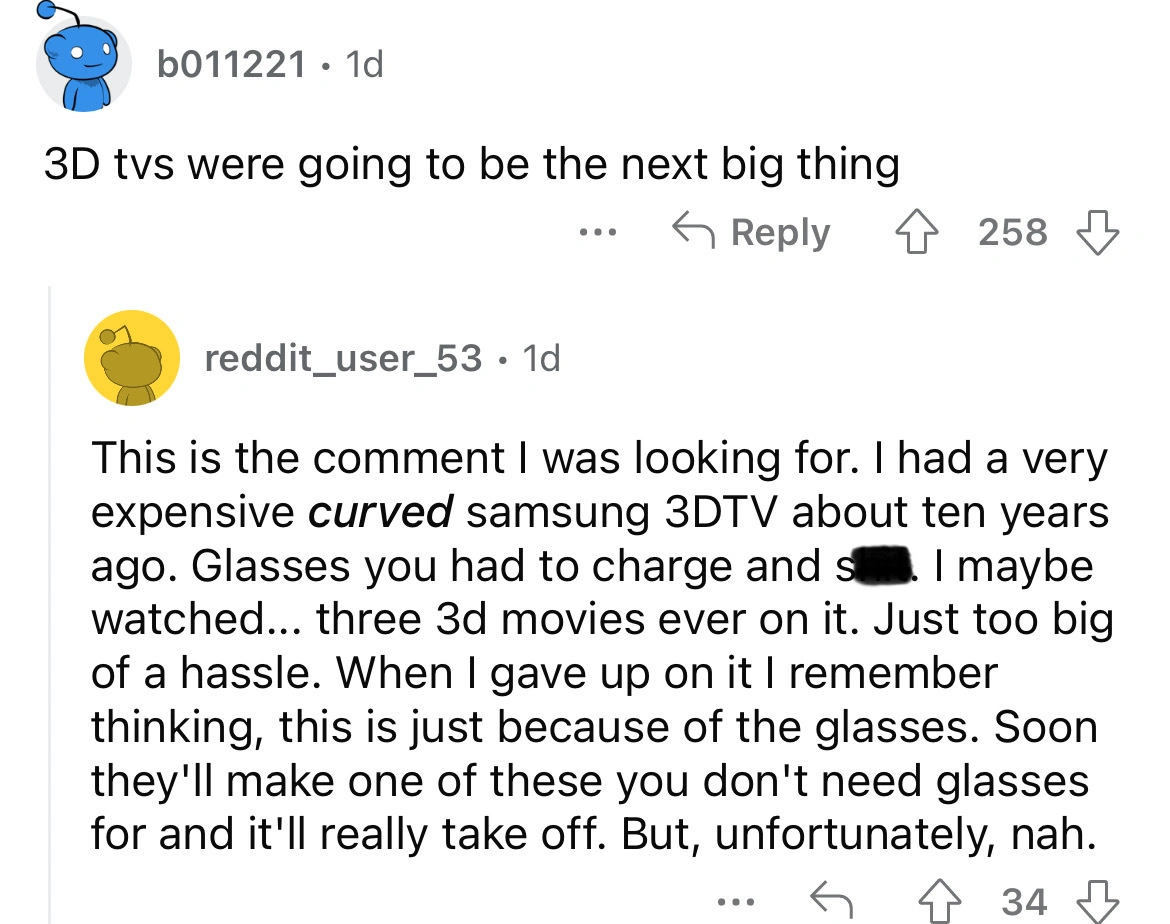The image size is (1170, 924).
Task: Collapse the reply thread using the vertical line
Action: (52, 600)
